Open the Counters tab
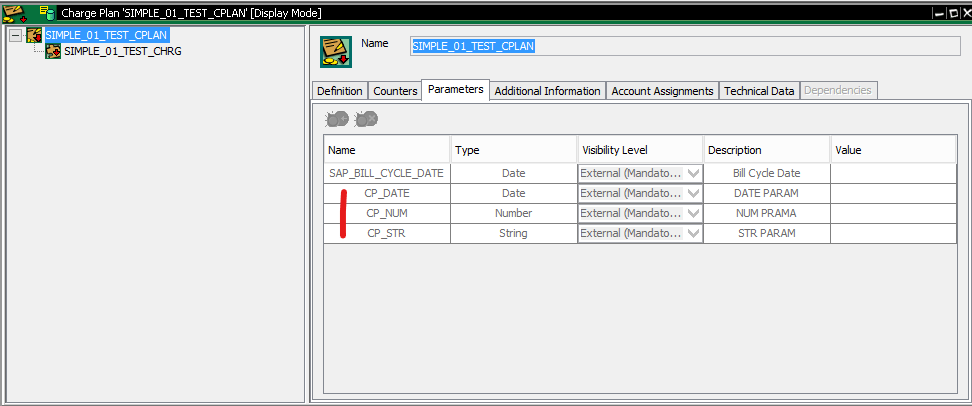Screen dimensions: 972x406 coord(395,91)
